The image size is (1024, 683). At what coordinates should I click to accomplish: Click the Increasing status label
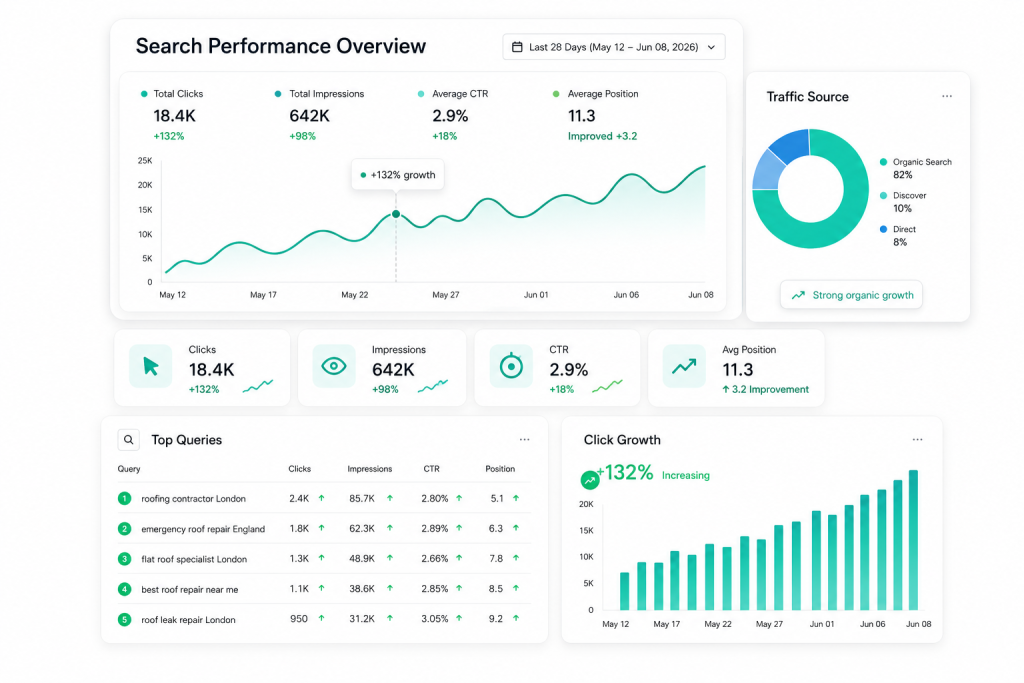pyautogui.click(x=686, y=475)
